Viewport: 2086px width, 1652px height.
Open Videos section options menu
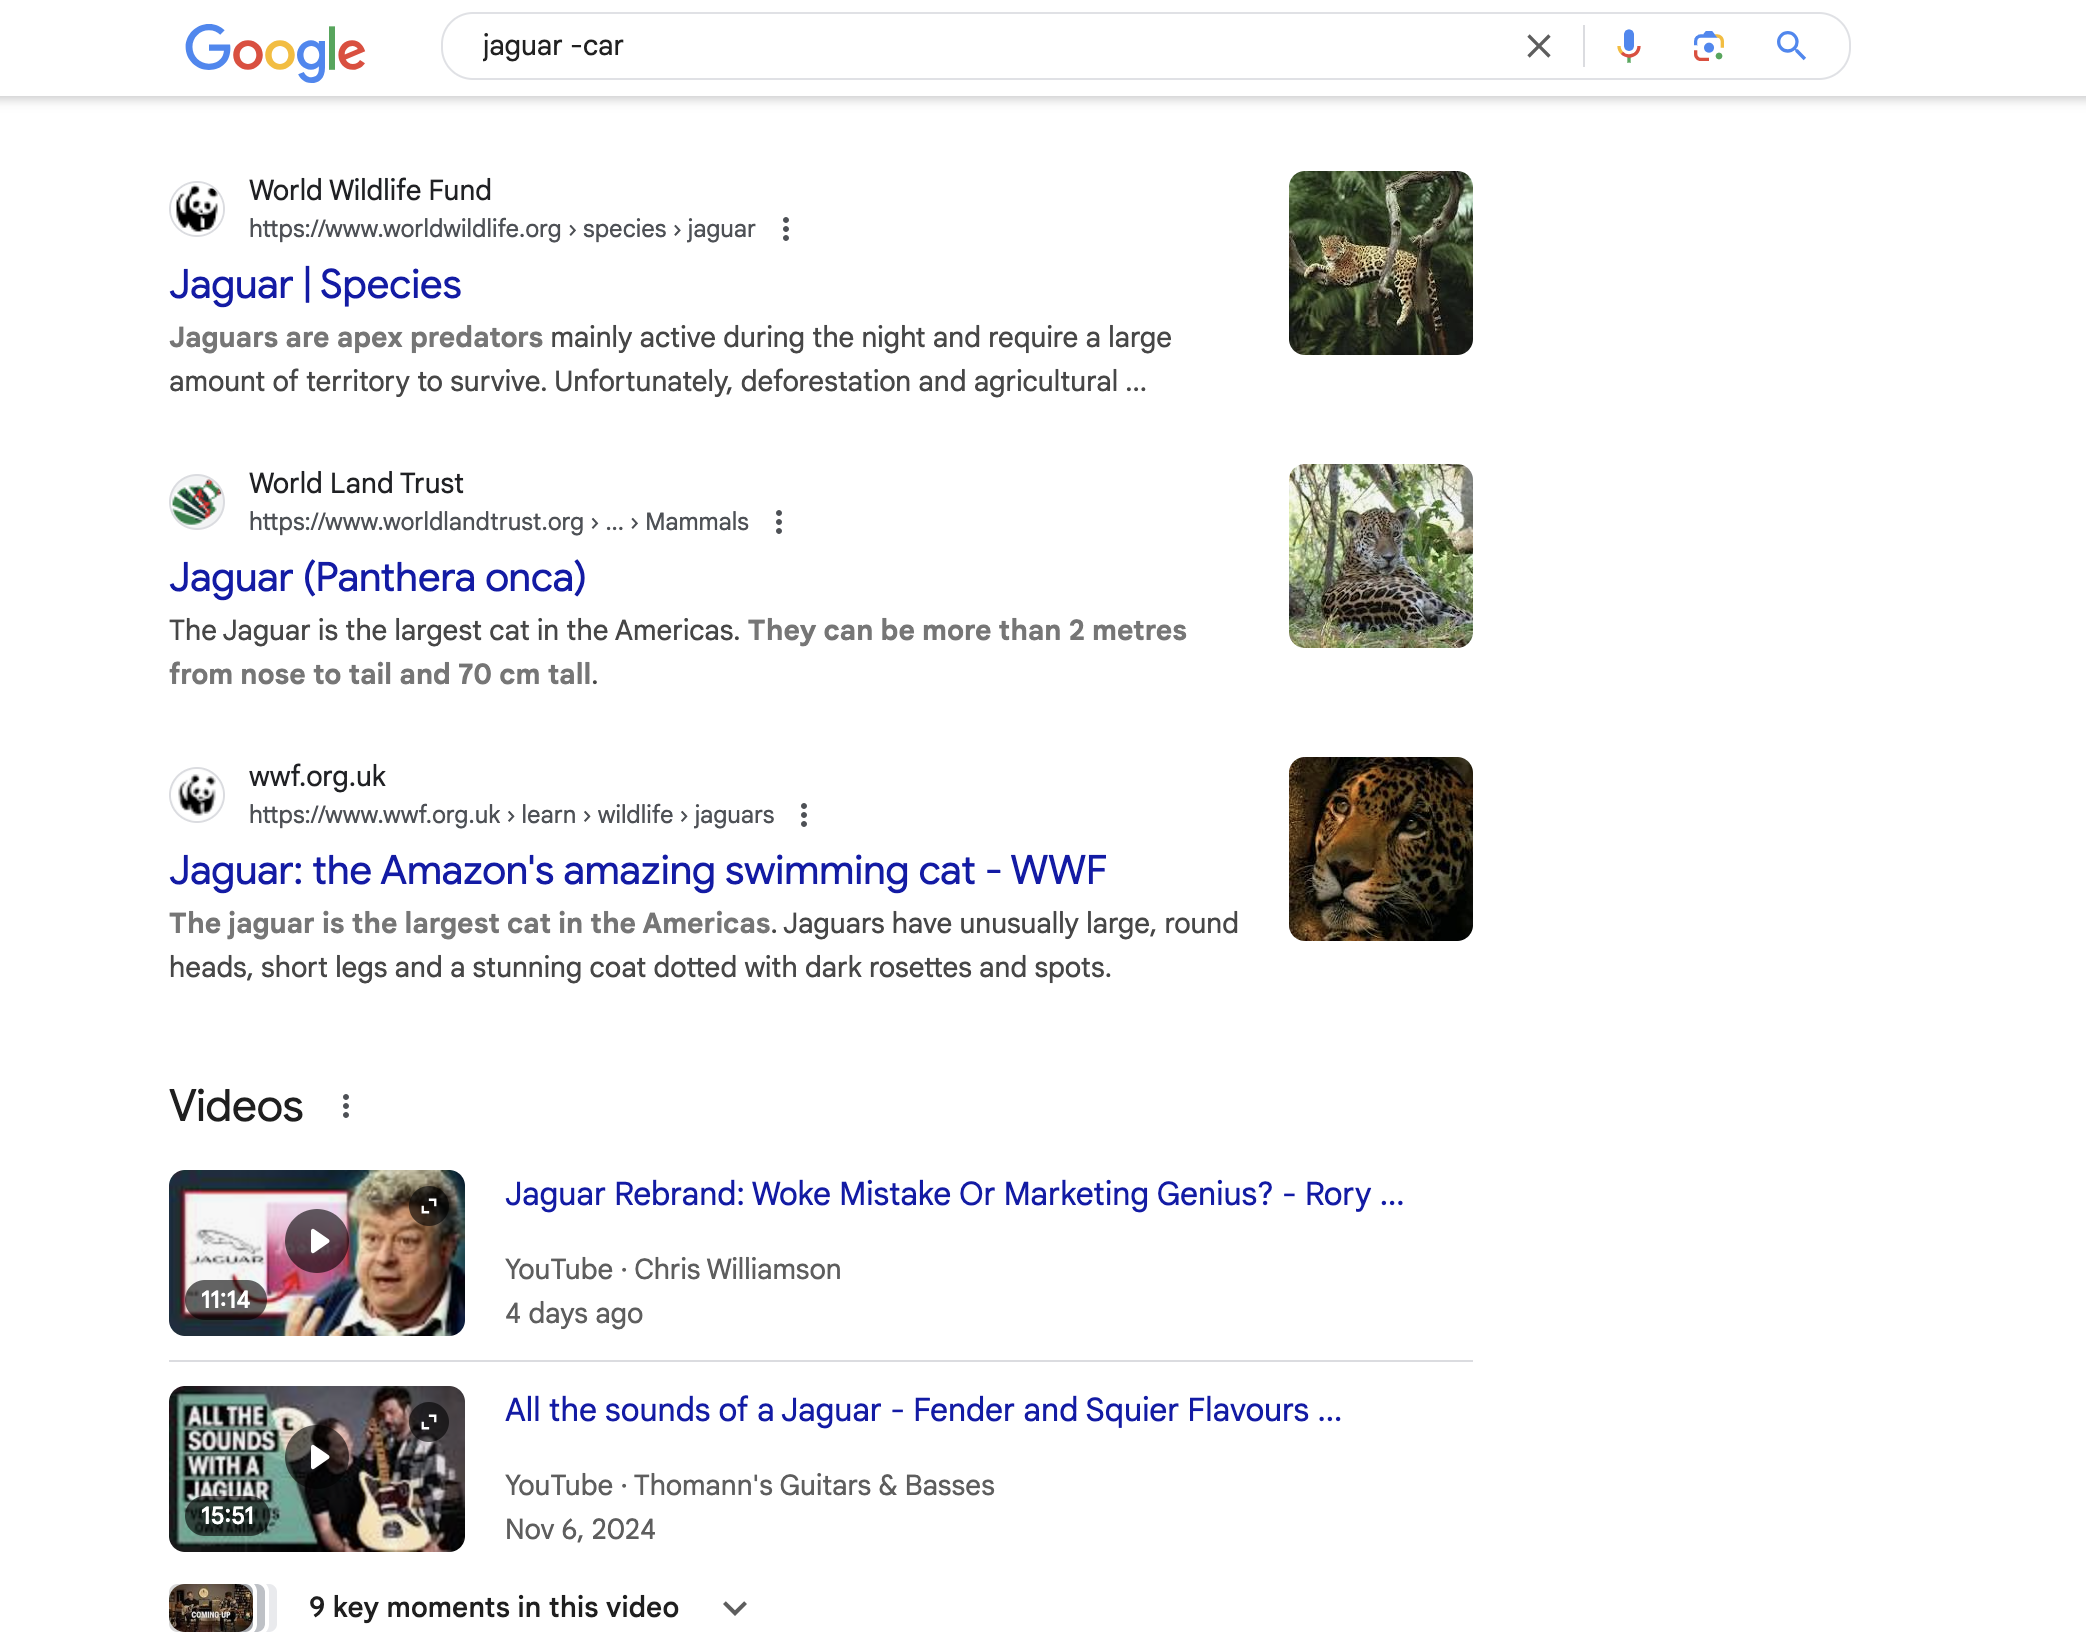[346, 1106]
